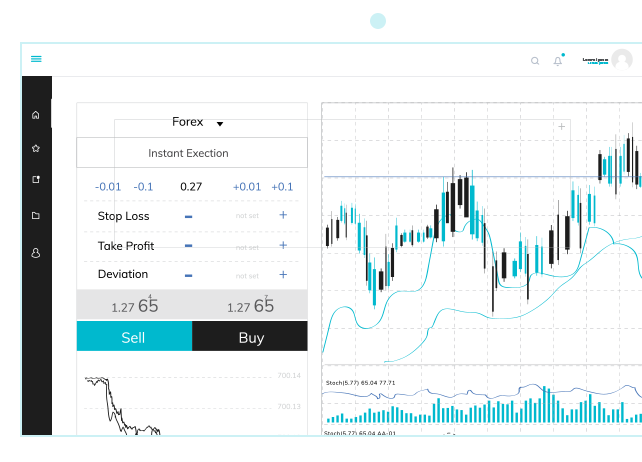This screenshot has height=462, width=642.
Task: Open the notifications bell
Action: click(x=558, y=61)
